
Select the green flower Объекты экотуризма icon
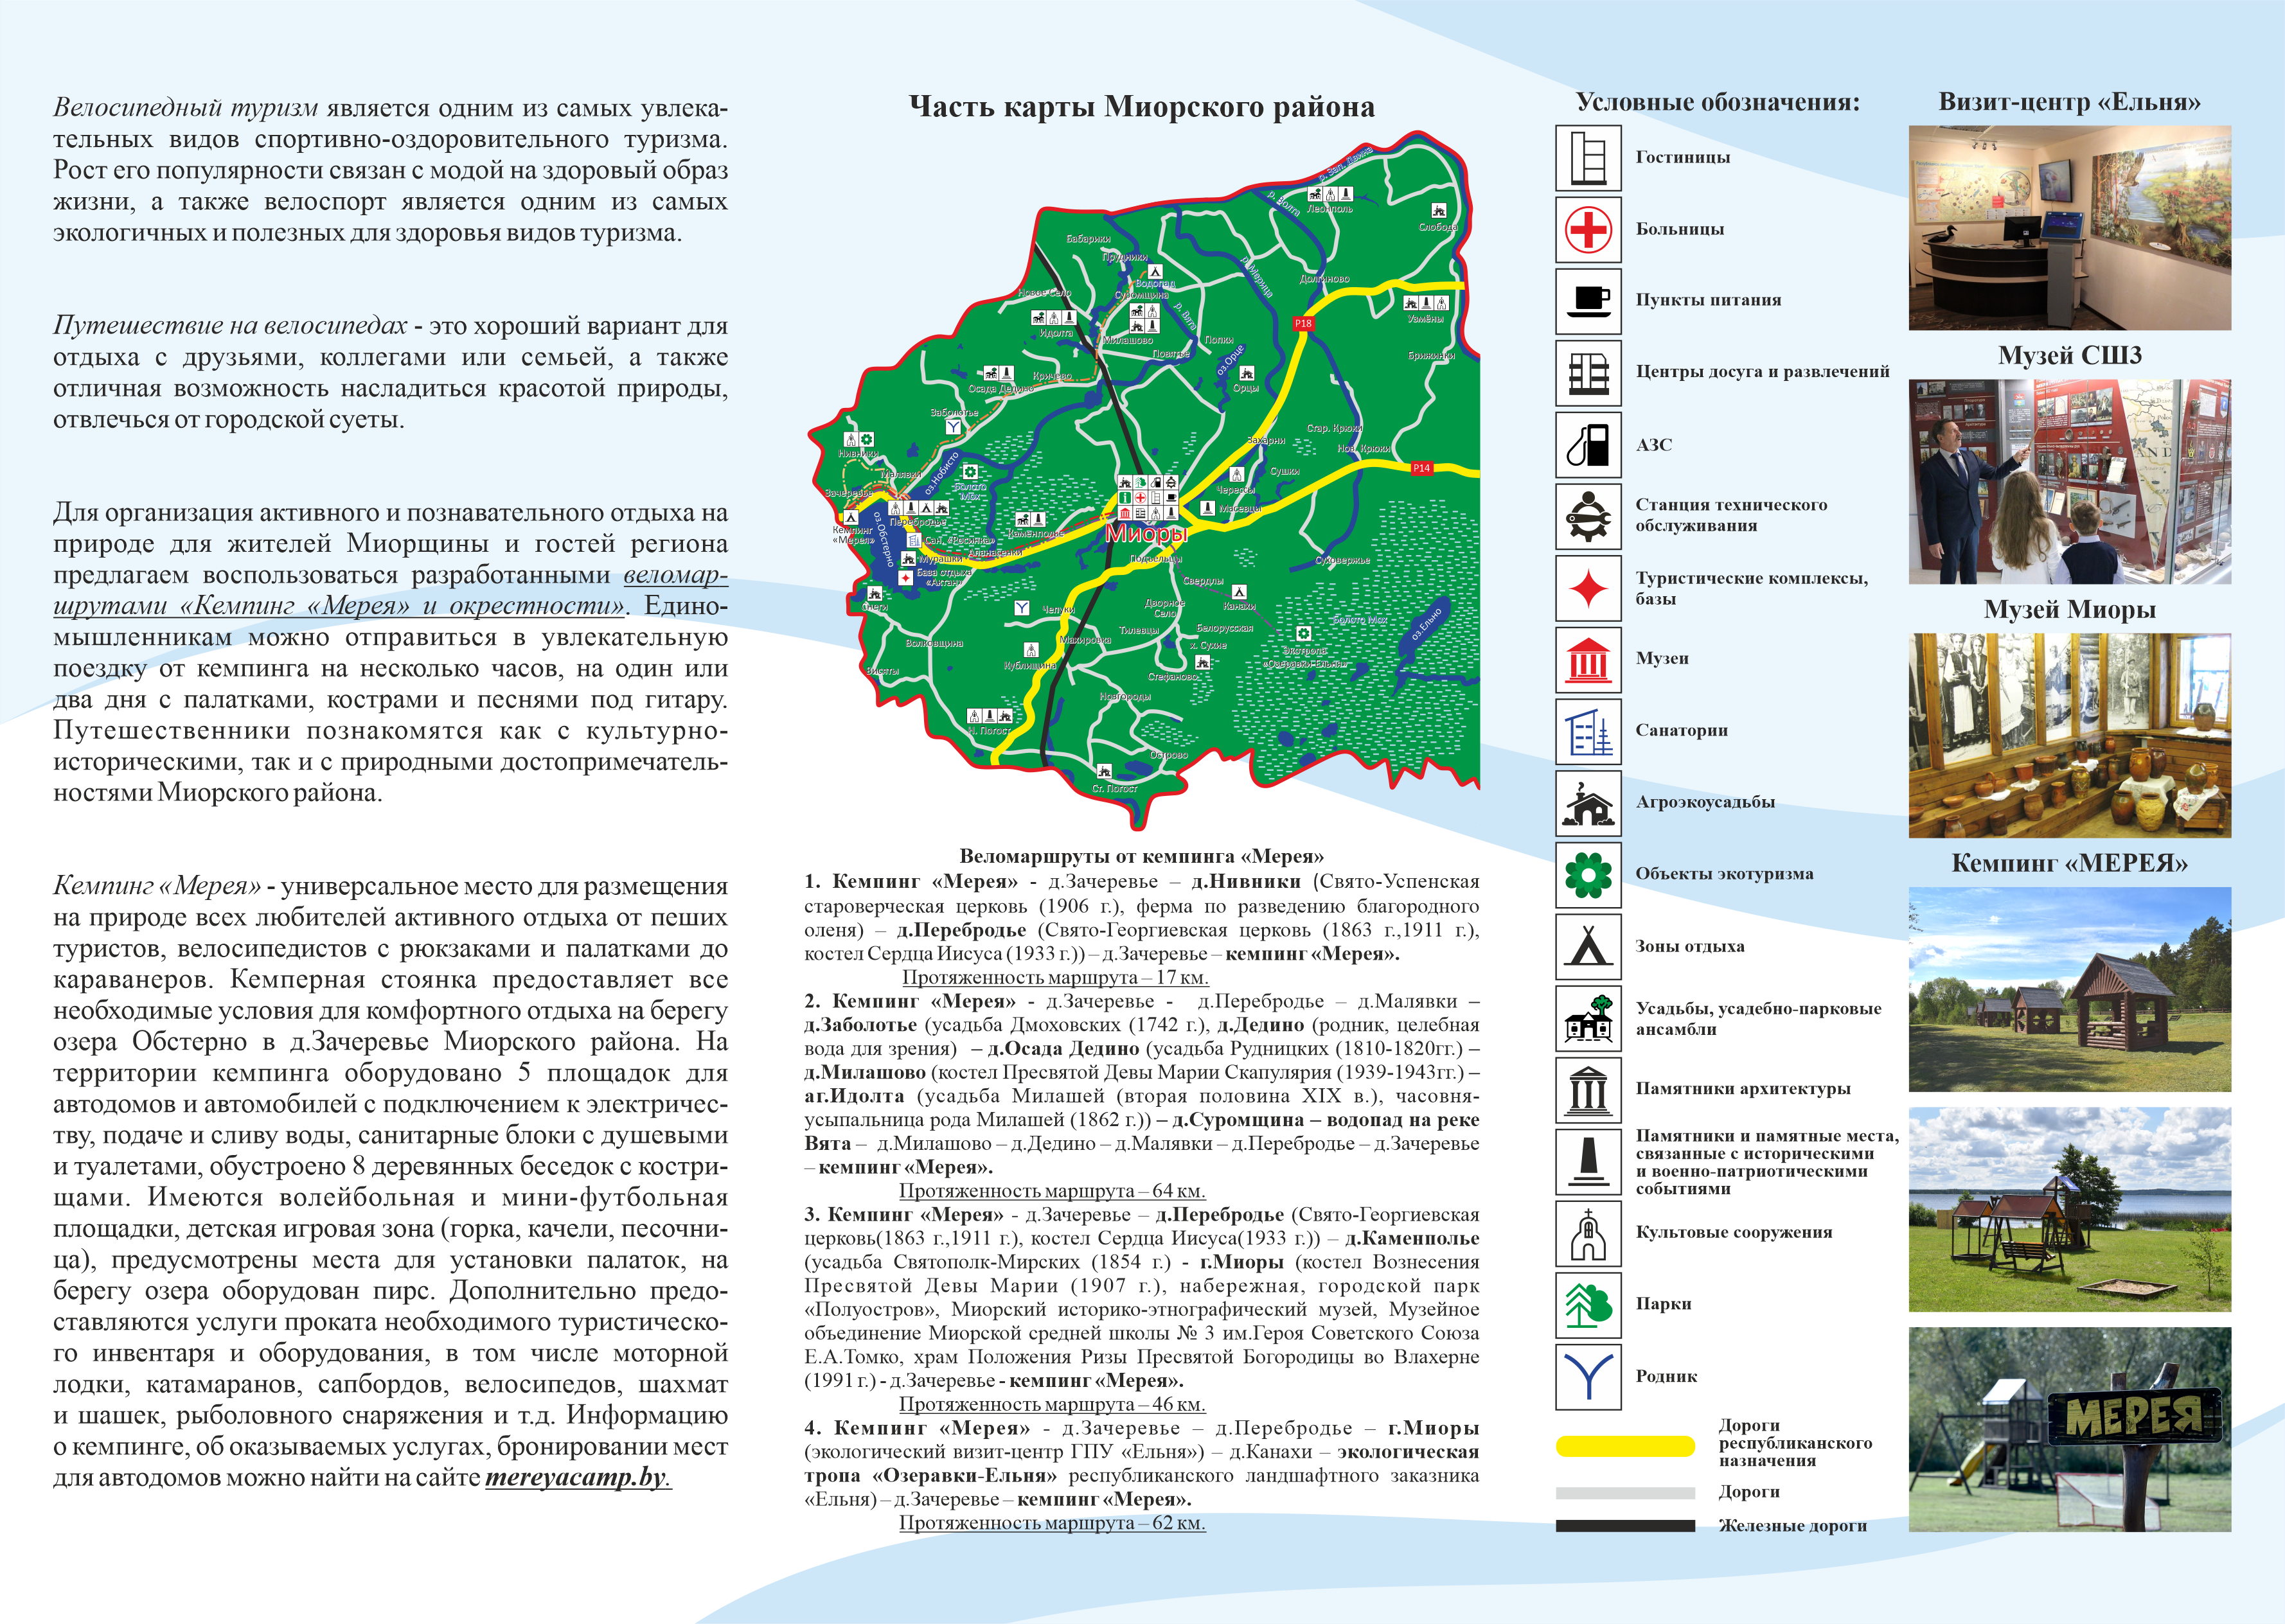click(1588, 875)
